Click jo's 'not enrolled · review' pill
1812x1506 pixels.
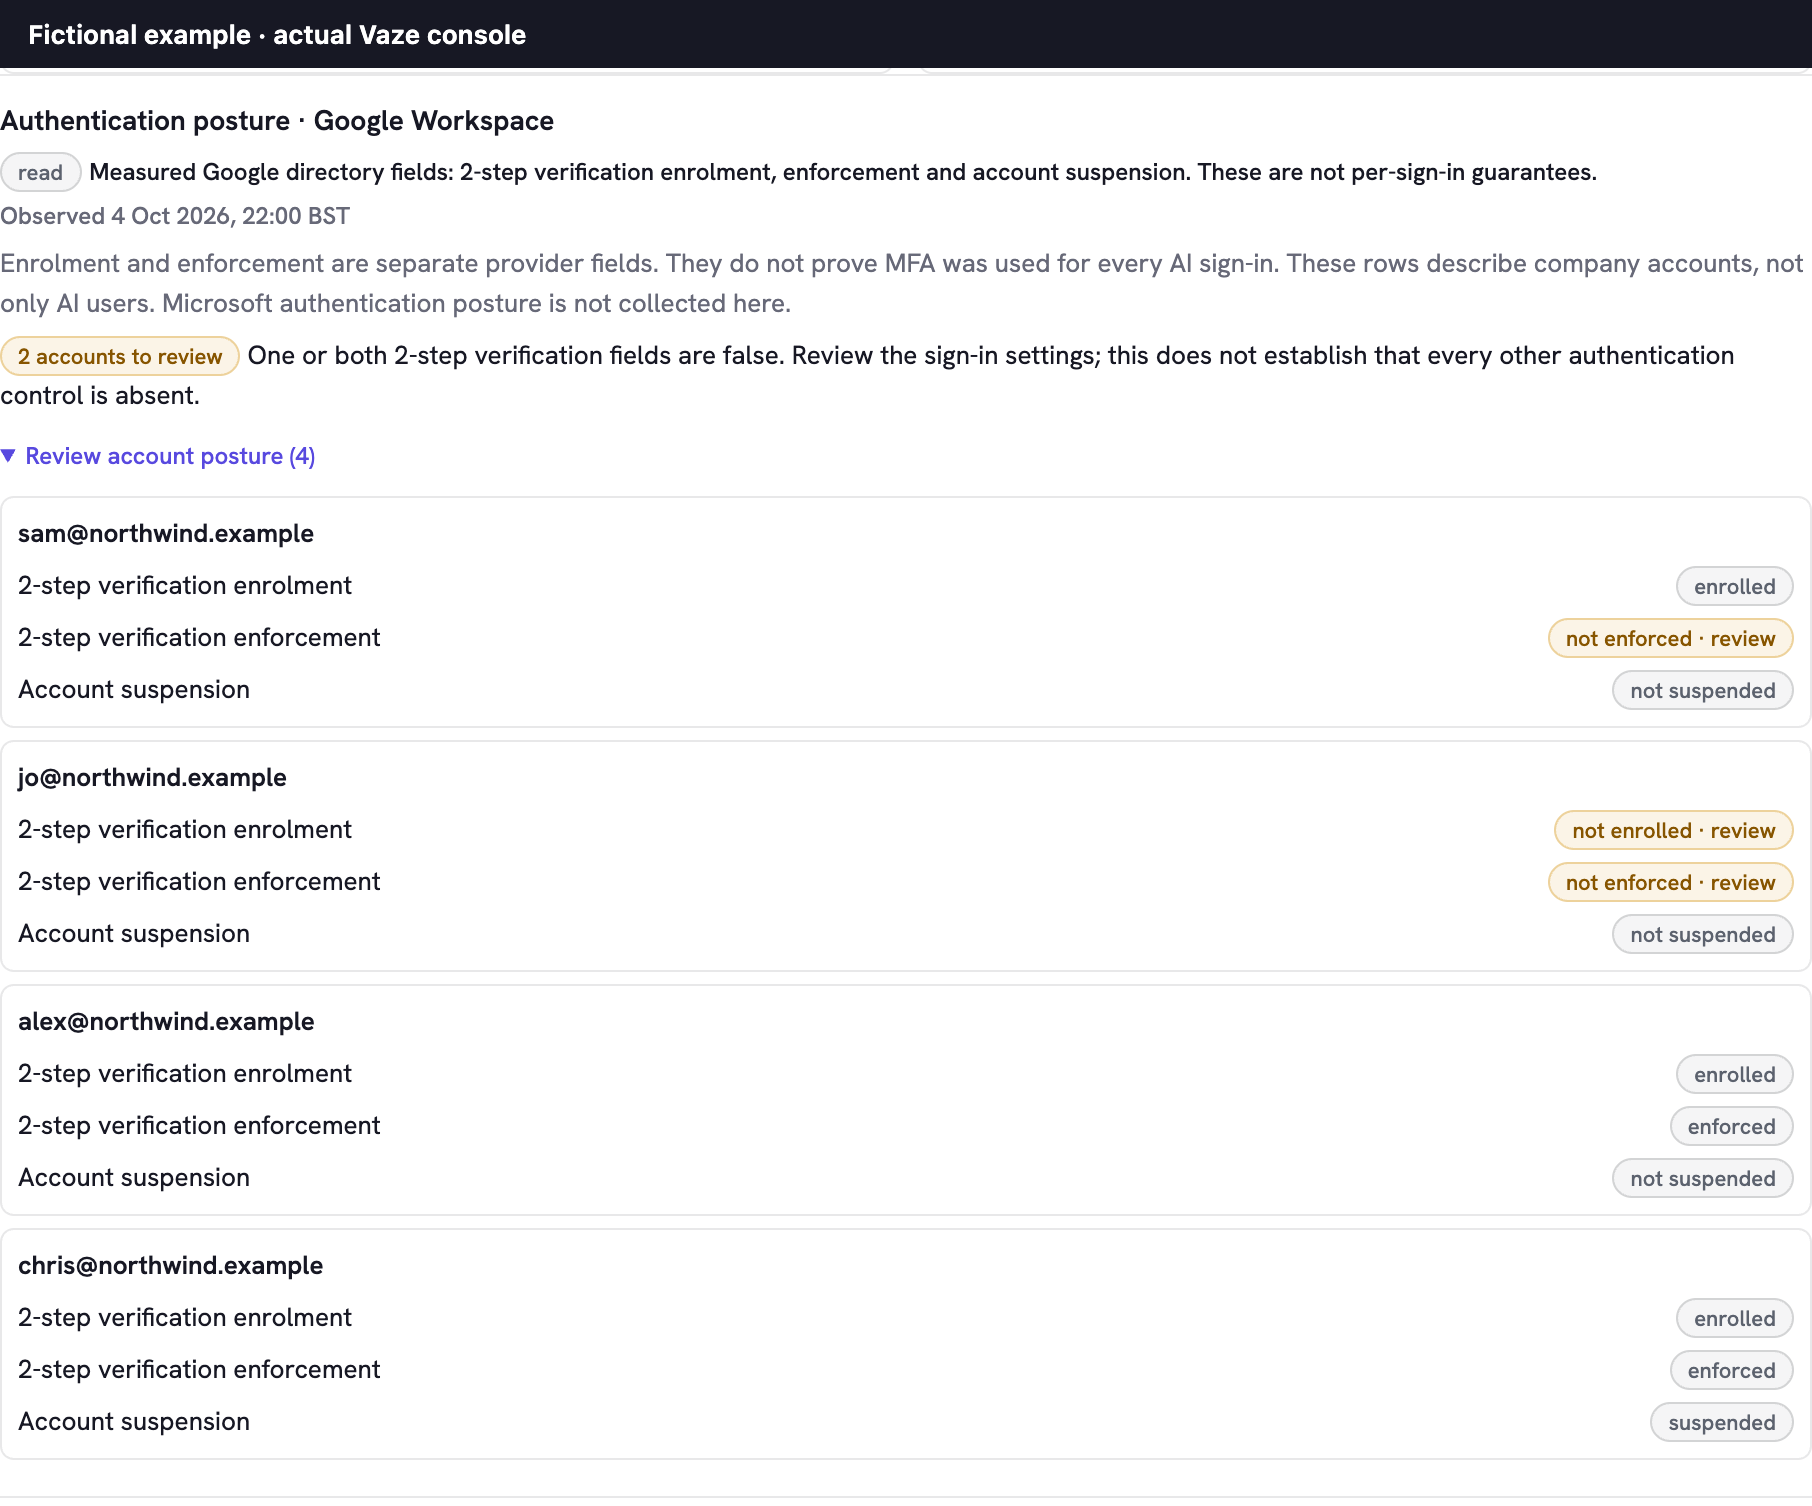coord(1673,830)
